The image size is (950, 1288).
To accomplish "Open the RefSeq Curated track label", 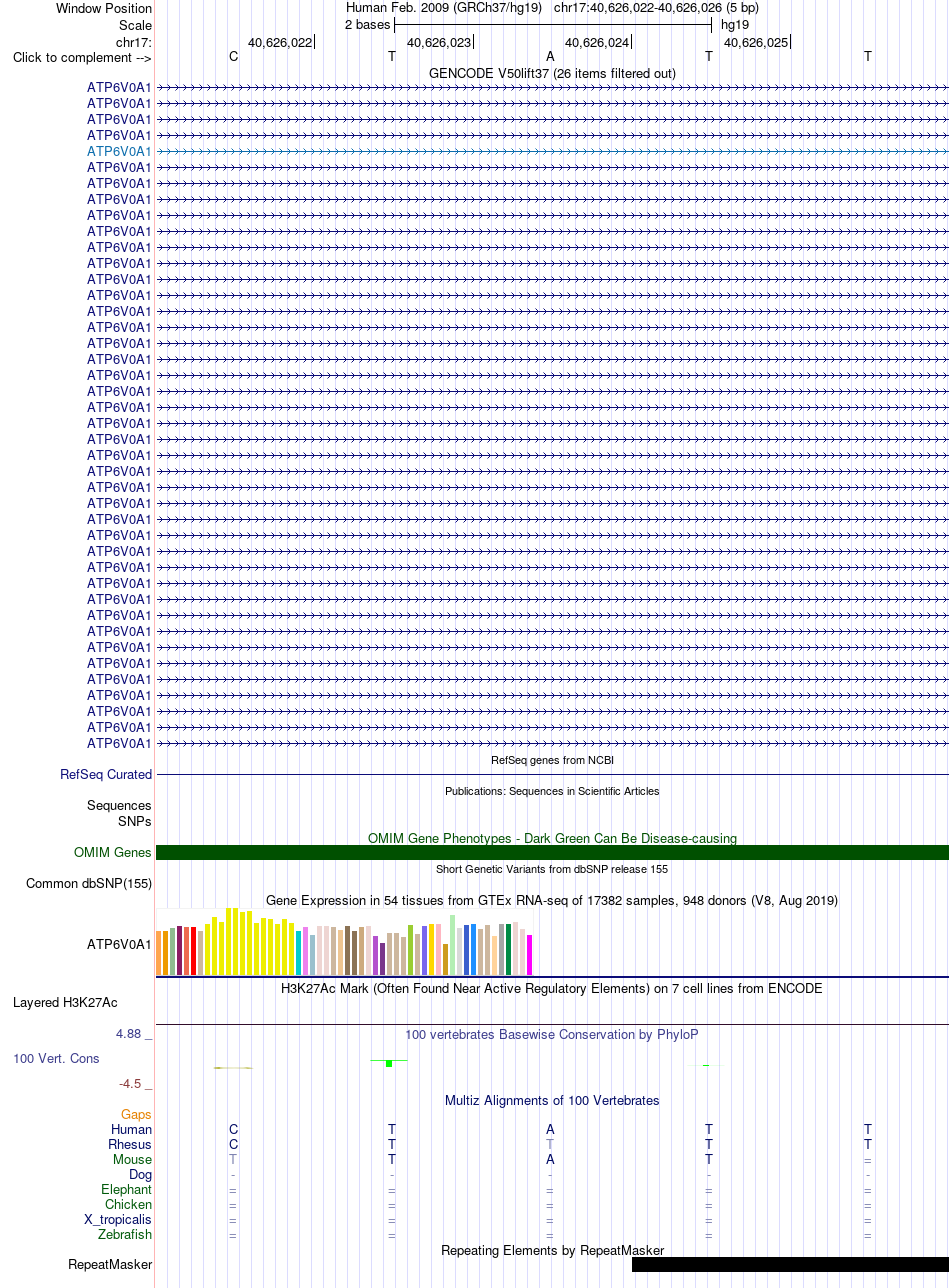I will pos(106,775).
